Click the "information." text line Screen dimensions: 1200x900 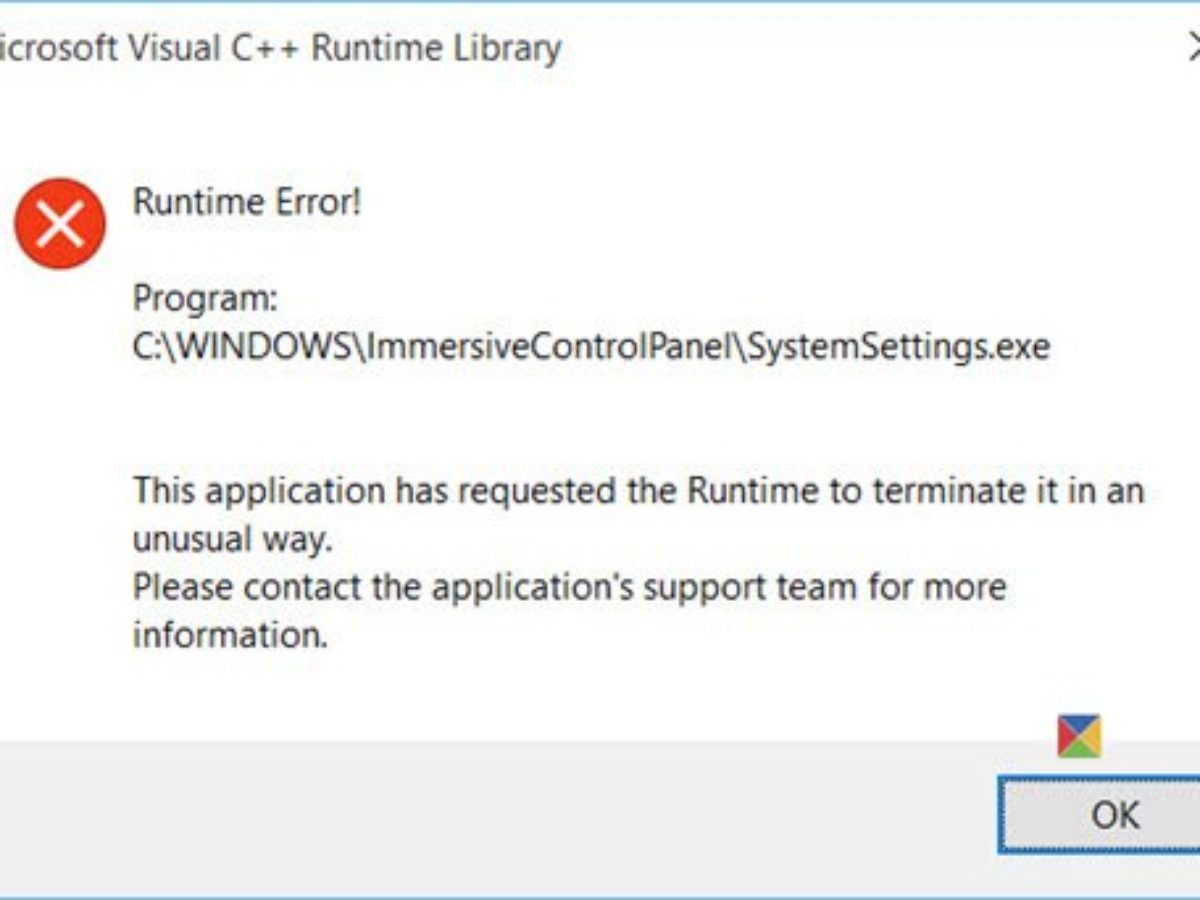[x=230, y=635]
